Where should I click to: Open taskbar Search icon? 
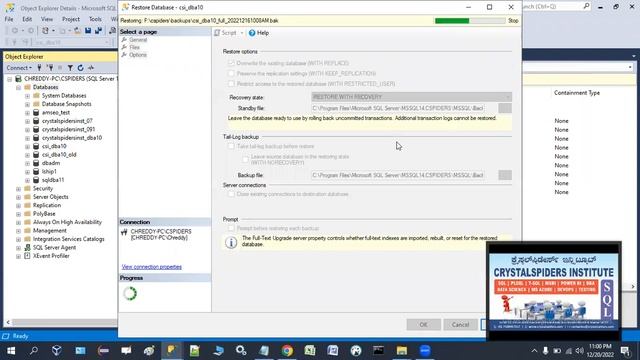point(34,351)
